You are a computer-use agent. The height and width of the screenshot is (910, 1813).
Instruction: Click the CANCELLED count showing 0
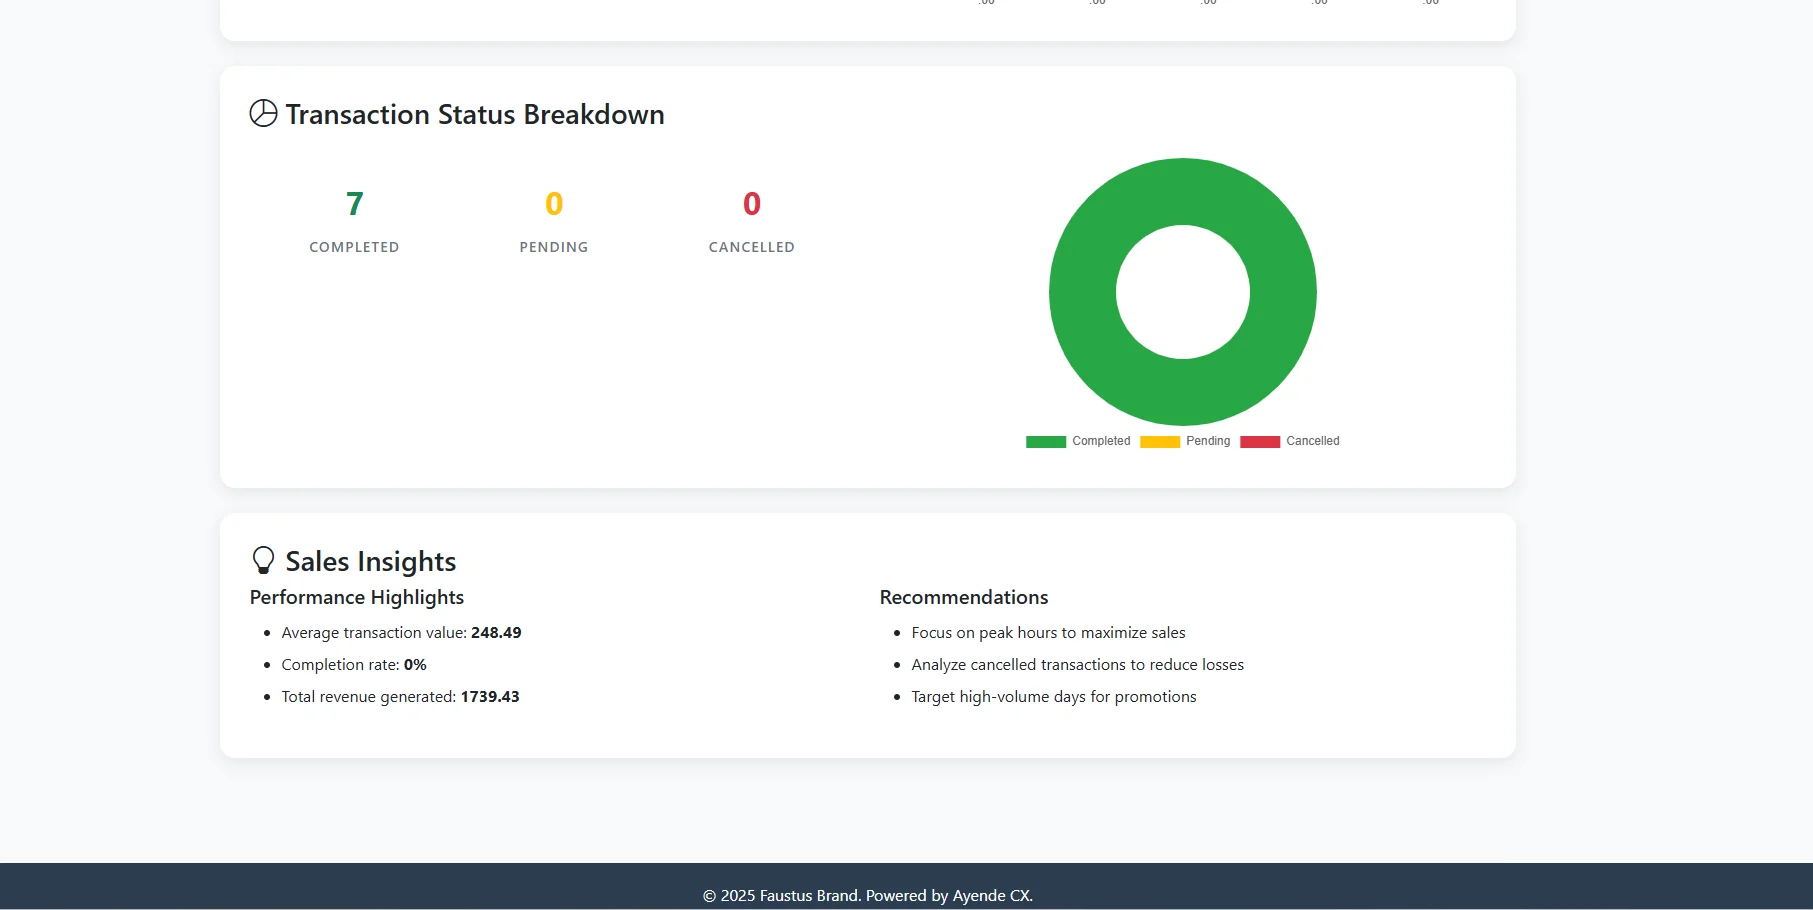(751, 204)
